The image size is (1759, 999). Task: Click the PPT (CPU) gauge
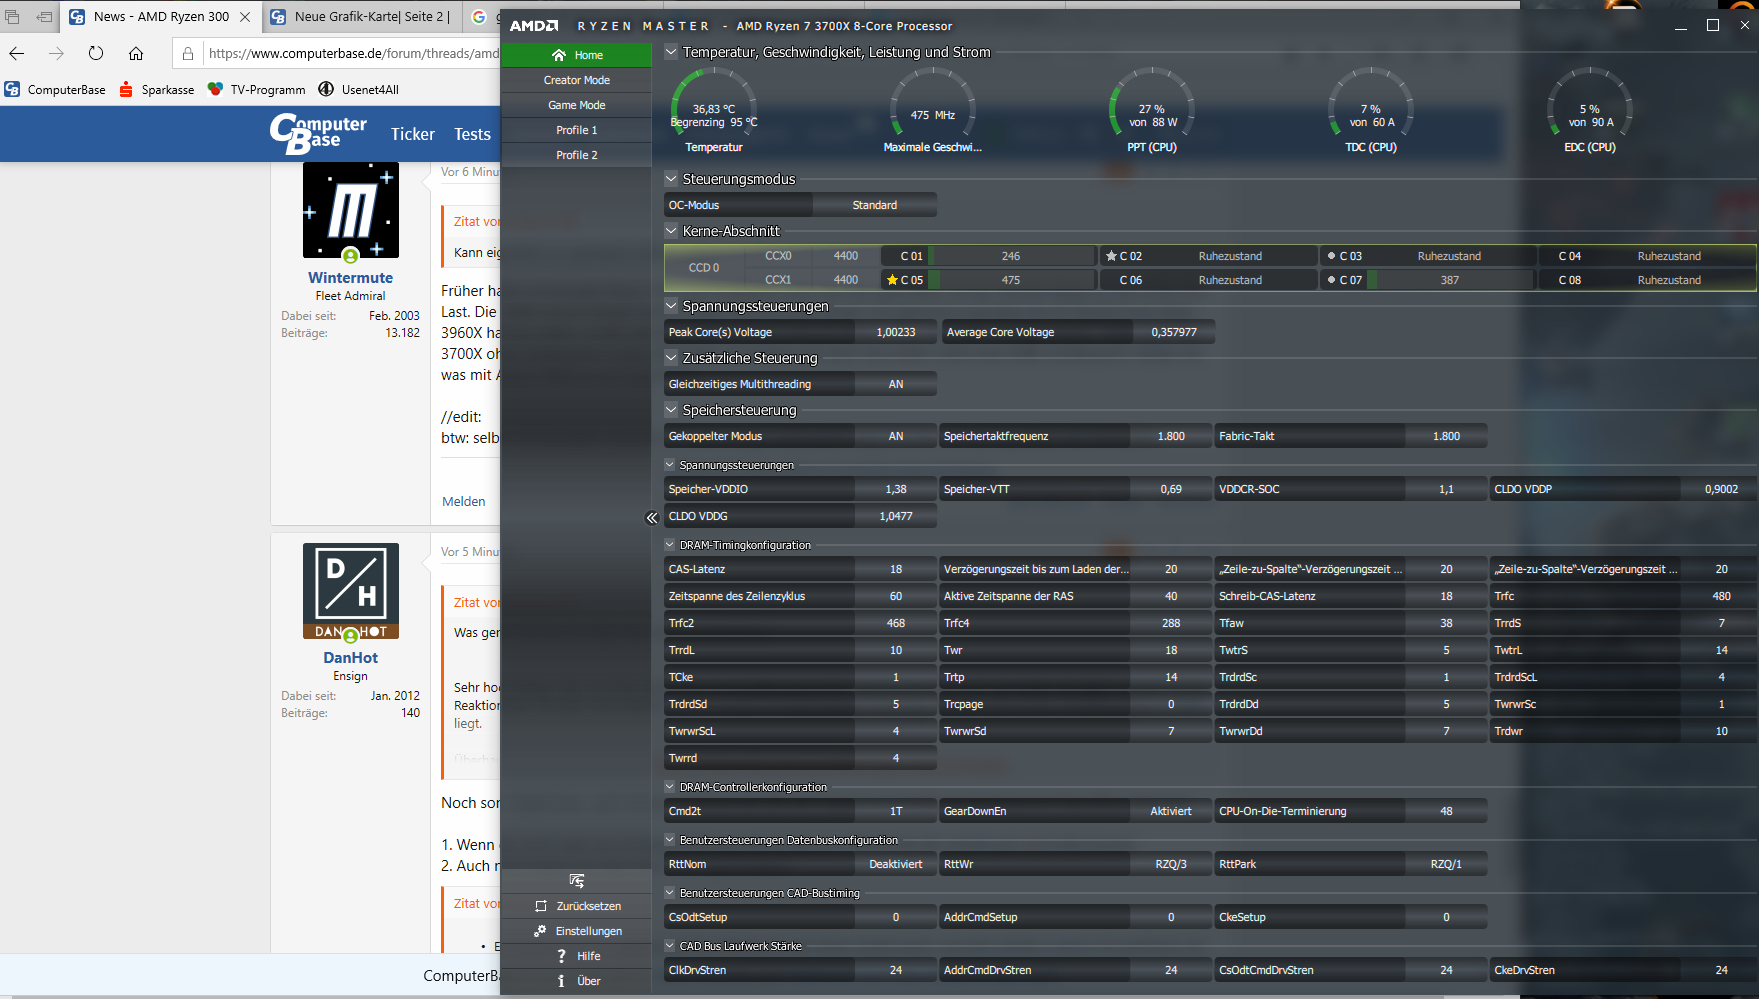tap(1152, 110)
